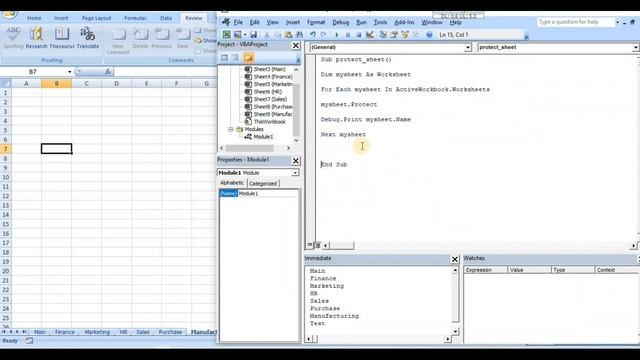
Task: Toggle Folders icon in Project panel
Action: [248, 58]
